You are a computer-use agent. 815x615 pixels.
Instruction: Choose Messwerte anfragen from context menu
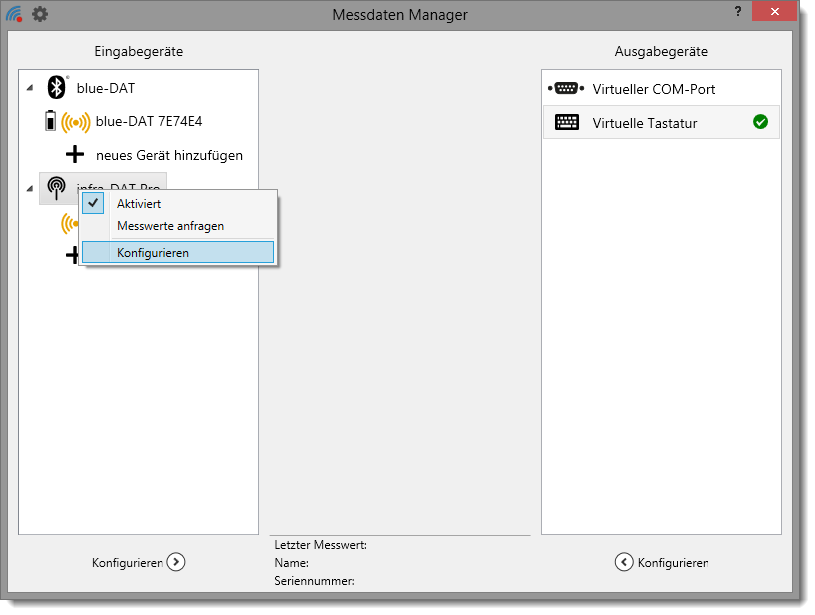(x=170, y=226)
